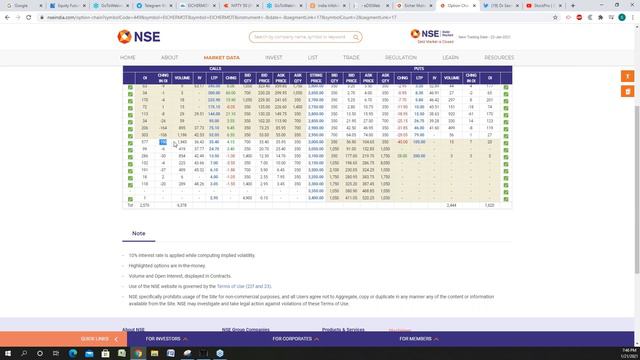Toggle calls checkbox for strike 3,400.00 row

click(x=130, y=199)
